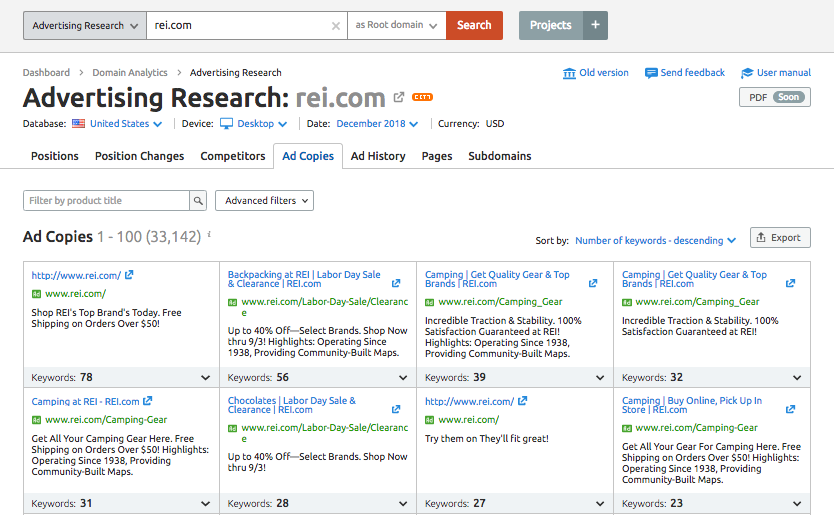Click the plus icon next to Projects
This screenshot has width=834, height=515.
[595, 26]
